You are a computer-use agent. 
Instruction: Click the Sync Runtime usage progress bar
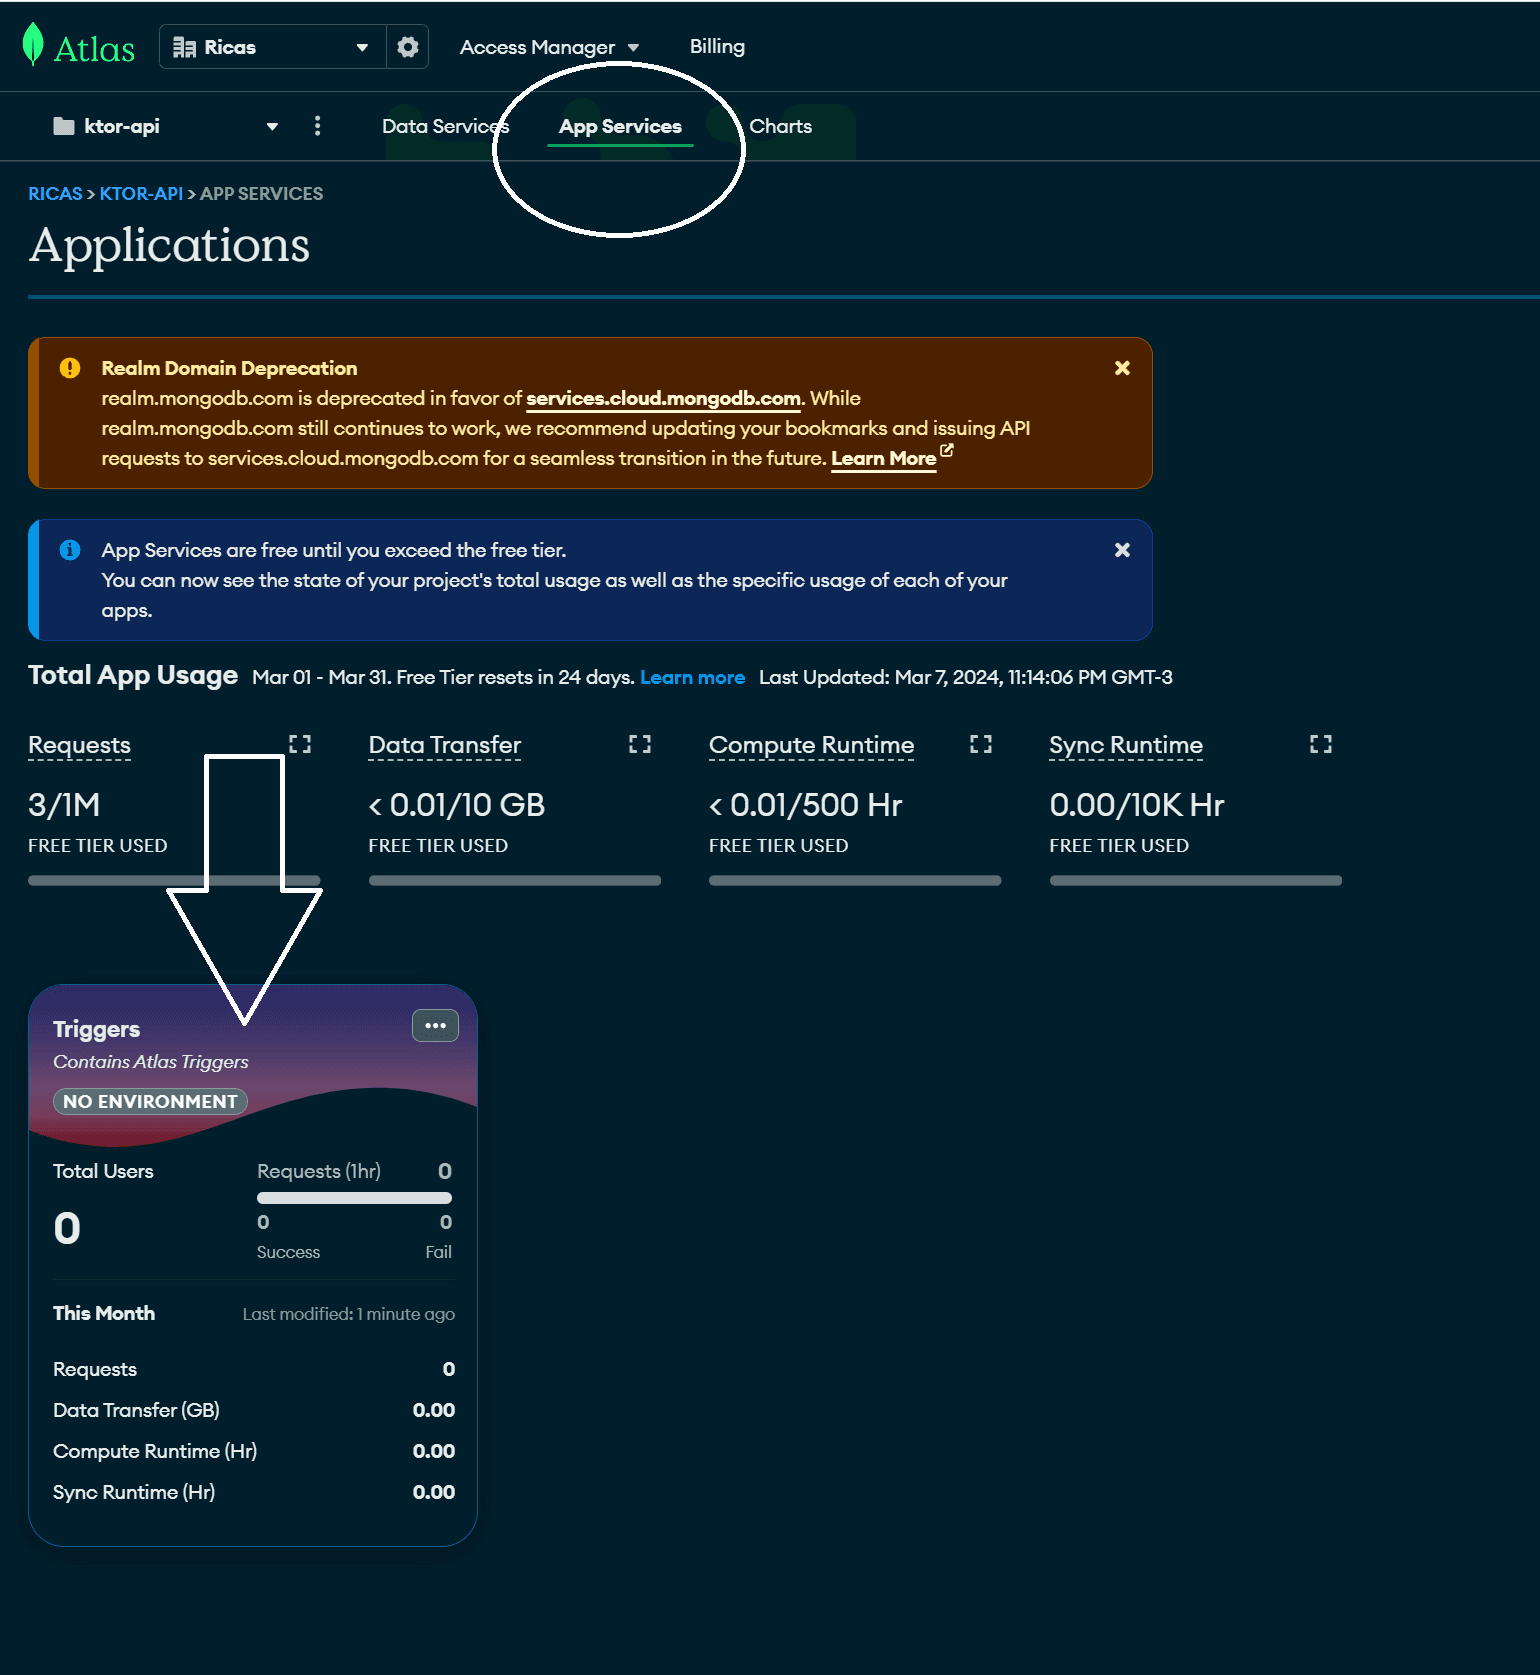1196,880
